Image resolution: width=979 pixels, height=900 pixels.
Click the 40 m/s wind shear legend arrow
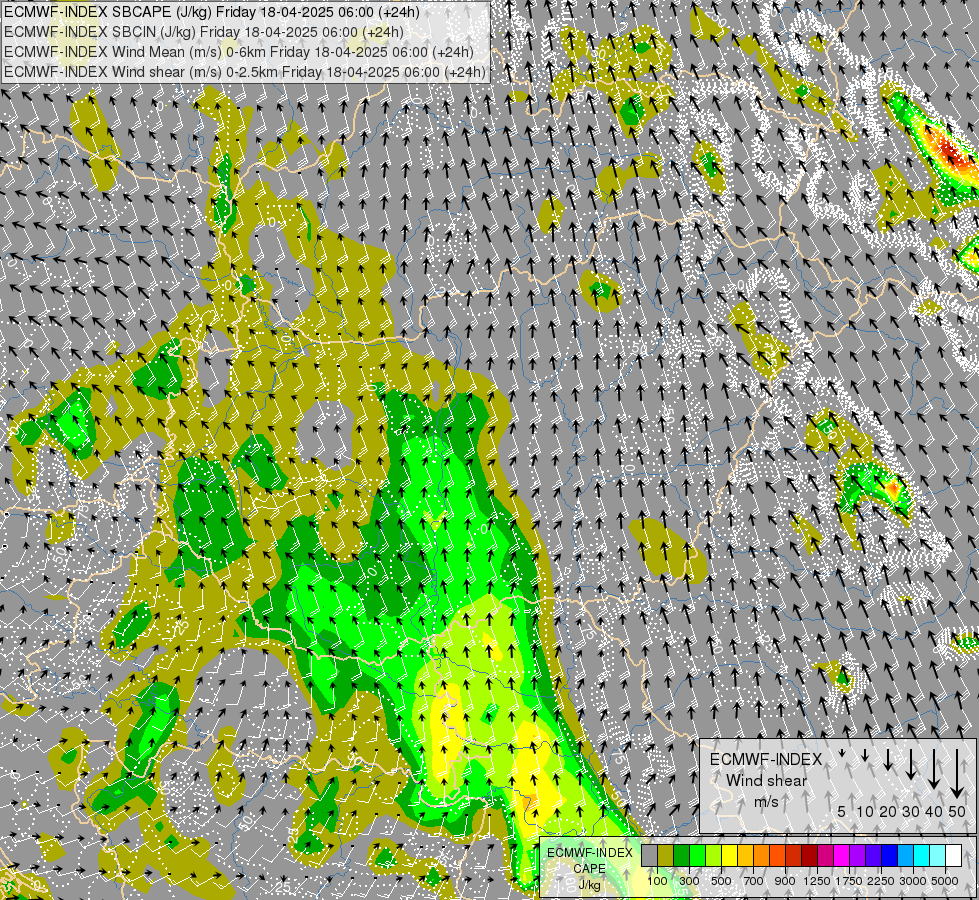coord(933,769)
